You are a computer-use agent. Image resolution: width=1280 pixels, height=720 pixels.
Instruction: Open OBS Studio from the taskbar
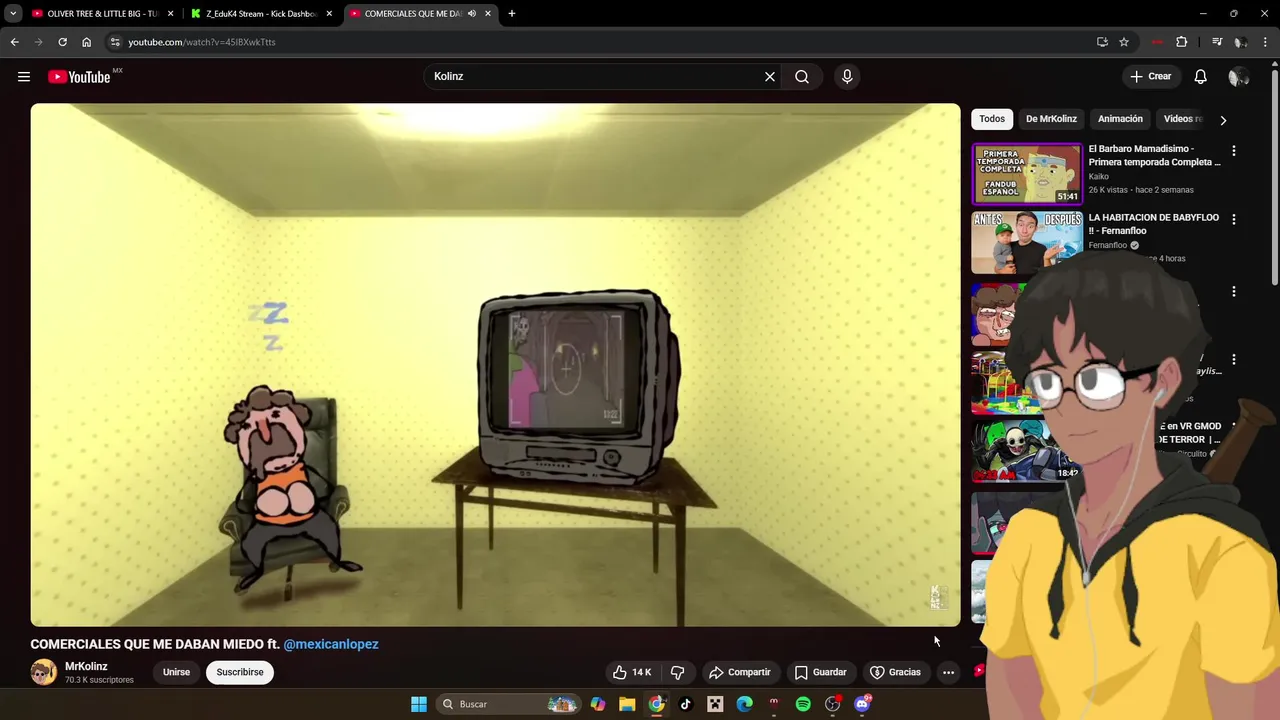(x=833, y=704)
